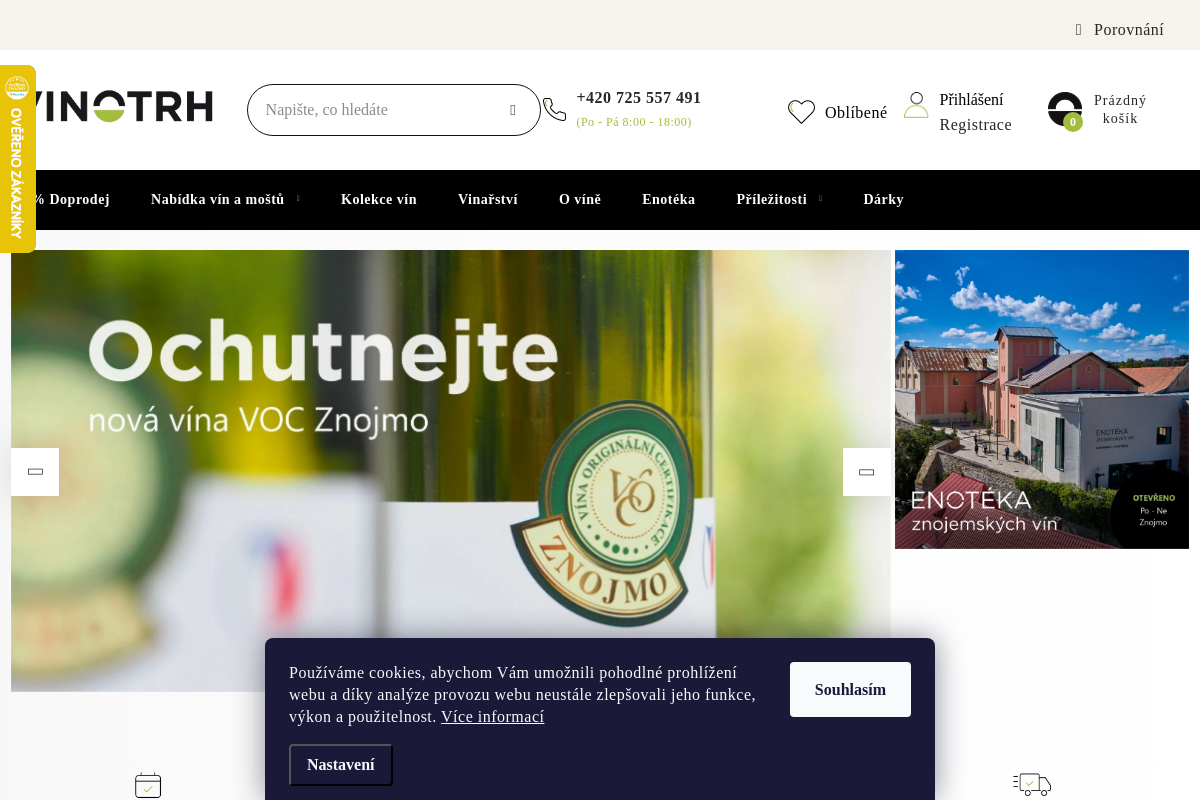Open Porovnání link
This screenshot has width=1200, height=800.
point(1129,30)
